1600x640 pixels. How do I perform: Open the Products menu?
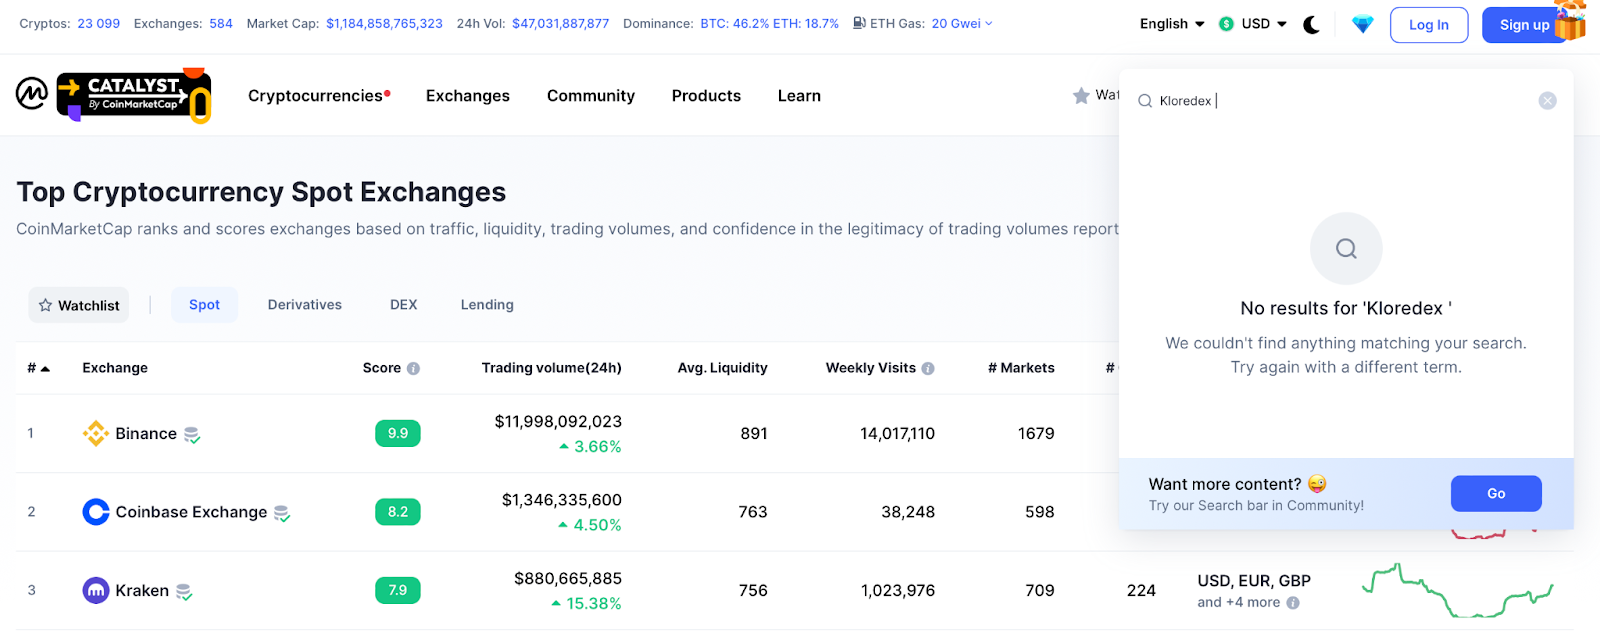pos(706,96)
